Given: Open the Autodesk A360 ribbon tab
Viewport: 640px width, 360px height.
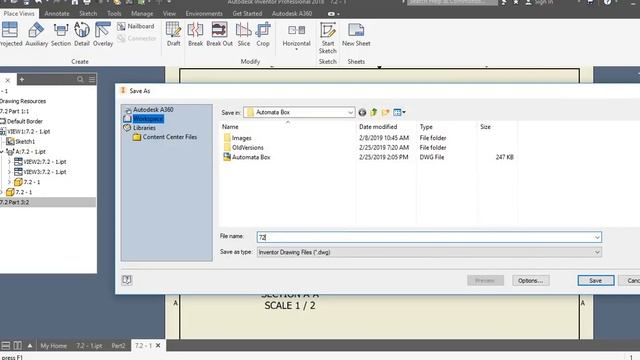Looking at the screenshot, I should (292, 13).
